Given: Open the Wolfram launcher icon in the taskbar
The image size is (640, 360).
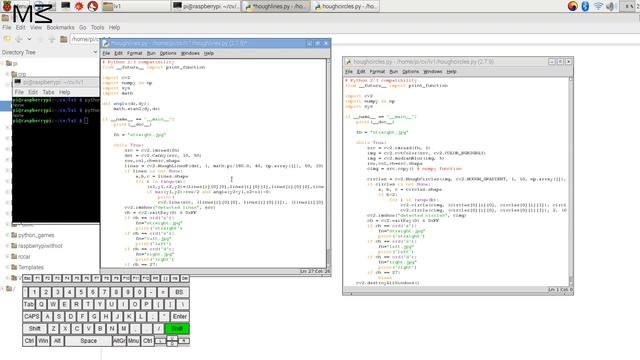Looking at the screenshot, I should [93, 6].
